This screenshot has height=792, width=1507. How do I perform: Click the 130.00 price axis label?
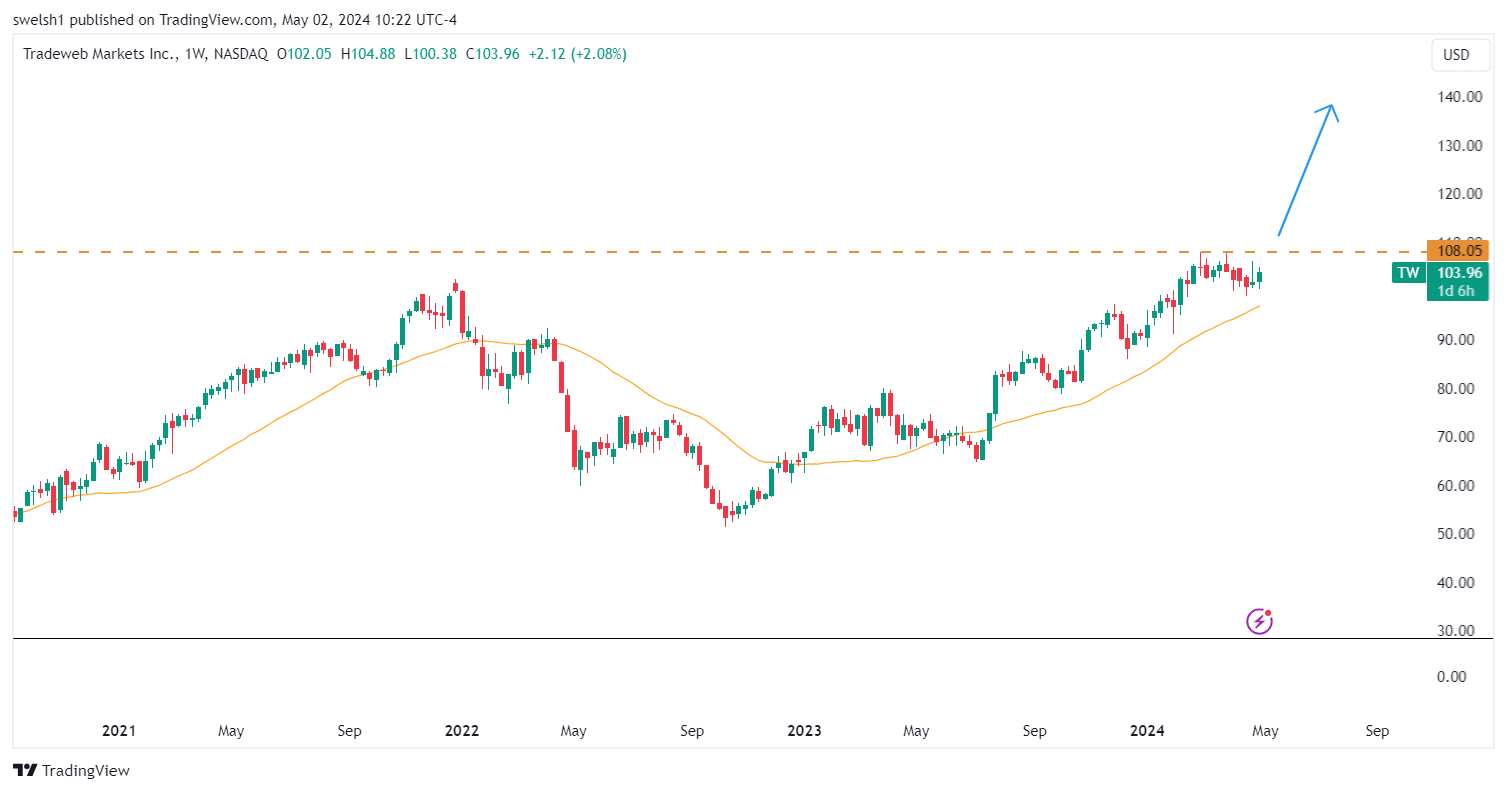click(1460, 146)
